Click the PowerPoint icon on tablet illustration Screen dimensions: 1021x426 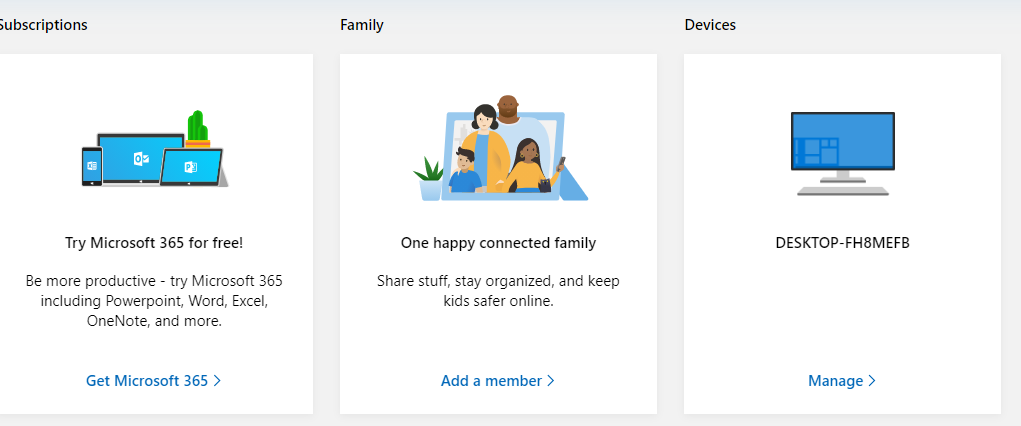[191, 167]
